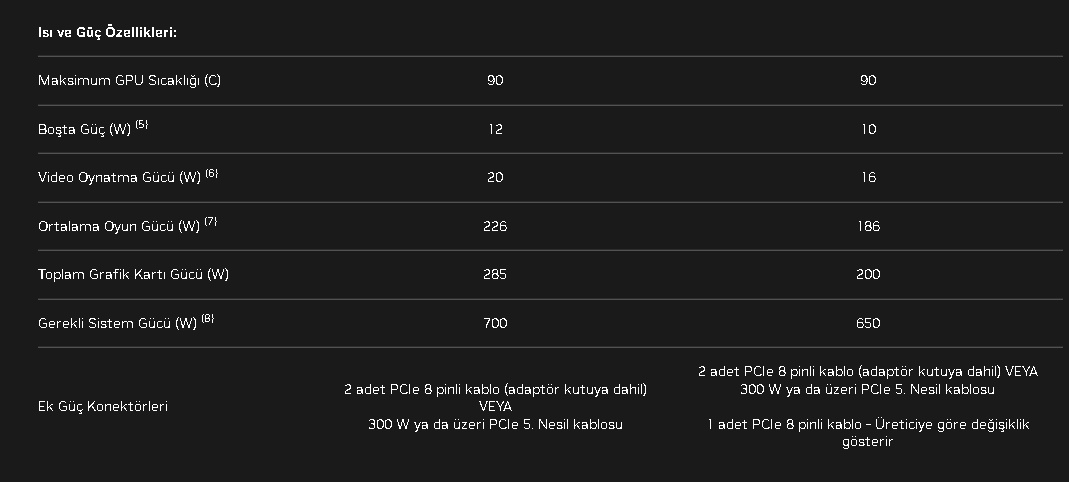This screenshot has width=1069, height=482.
Task: Select the Ek Güç Konektörleri row label
Action: 103,407
